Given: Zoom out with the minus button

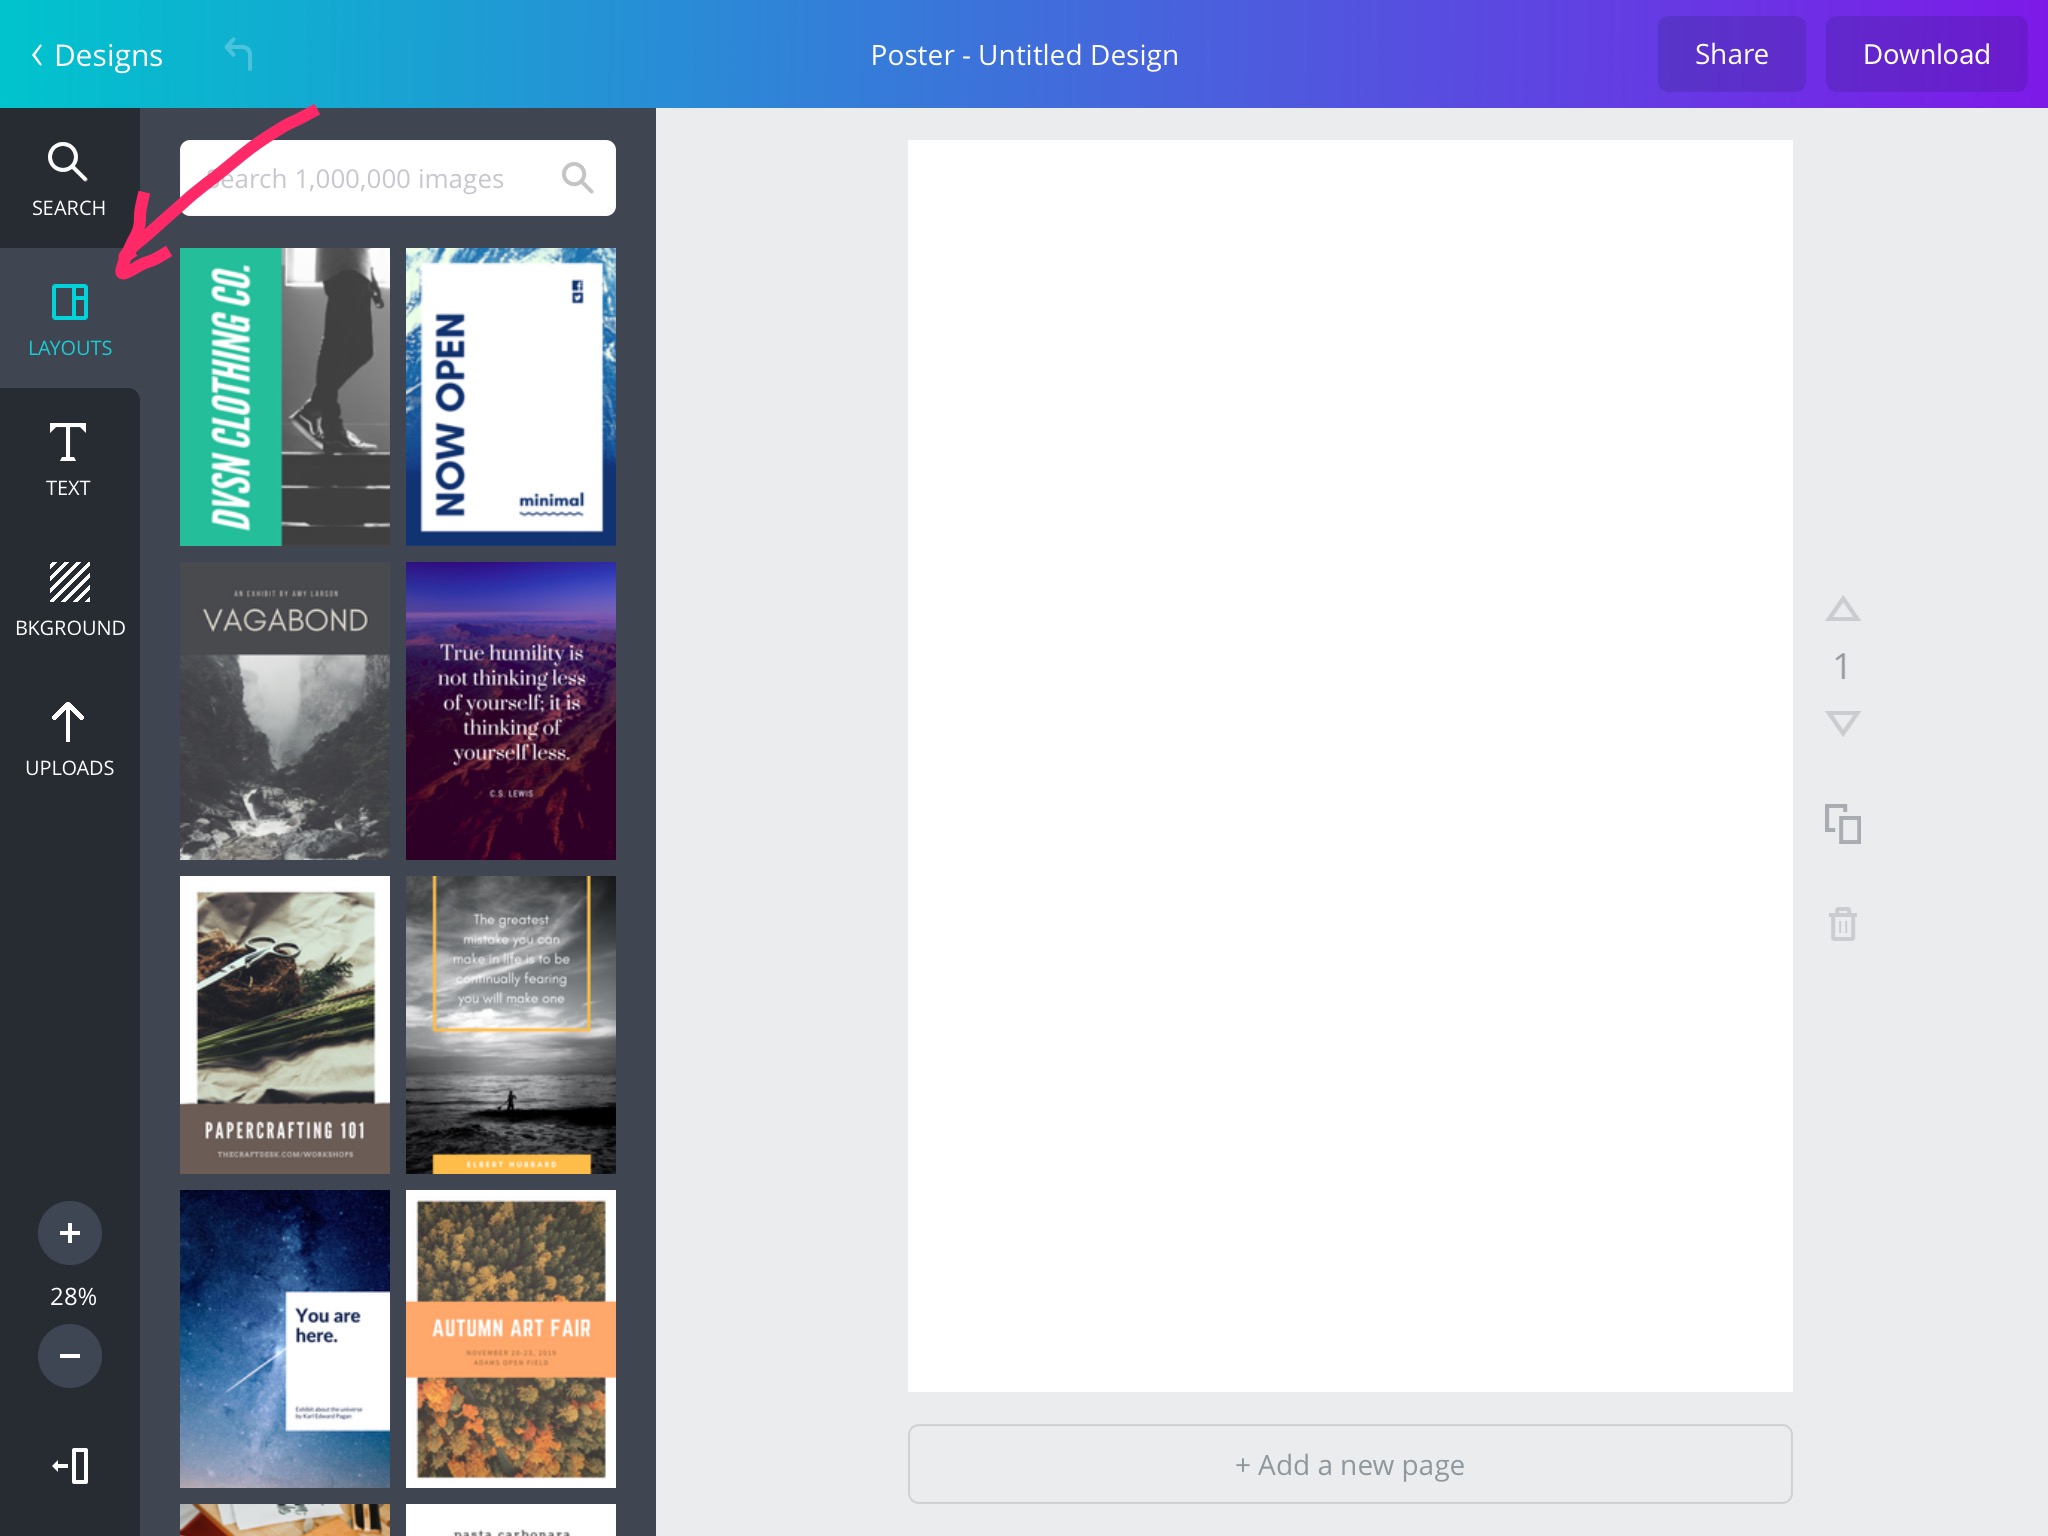Looking at the screenshot, I should (70, 1356).
